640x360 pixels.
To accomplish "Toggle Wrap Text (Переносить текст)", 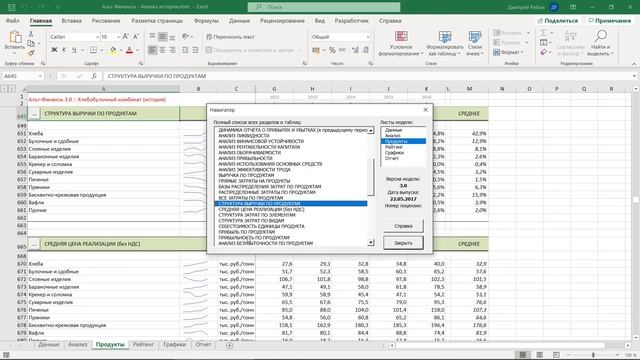I will coord(231,37).
